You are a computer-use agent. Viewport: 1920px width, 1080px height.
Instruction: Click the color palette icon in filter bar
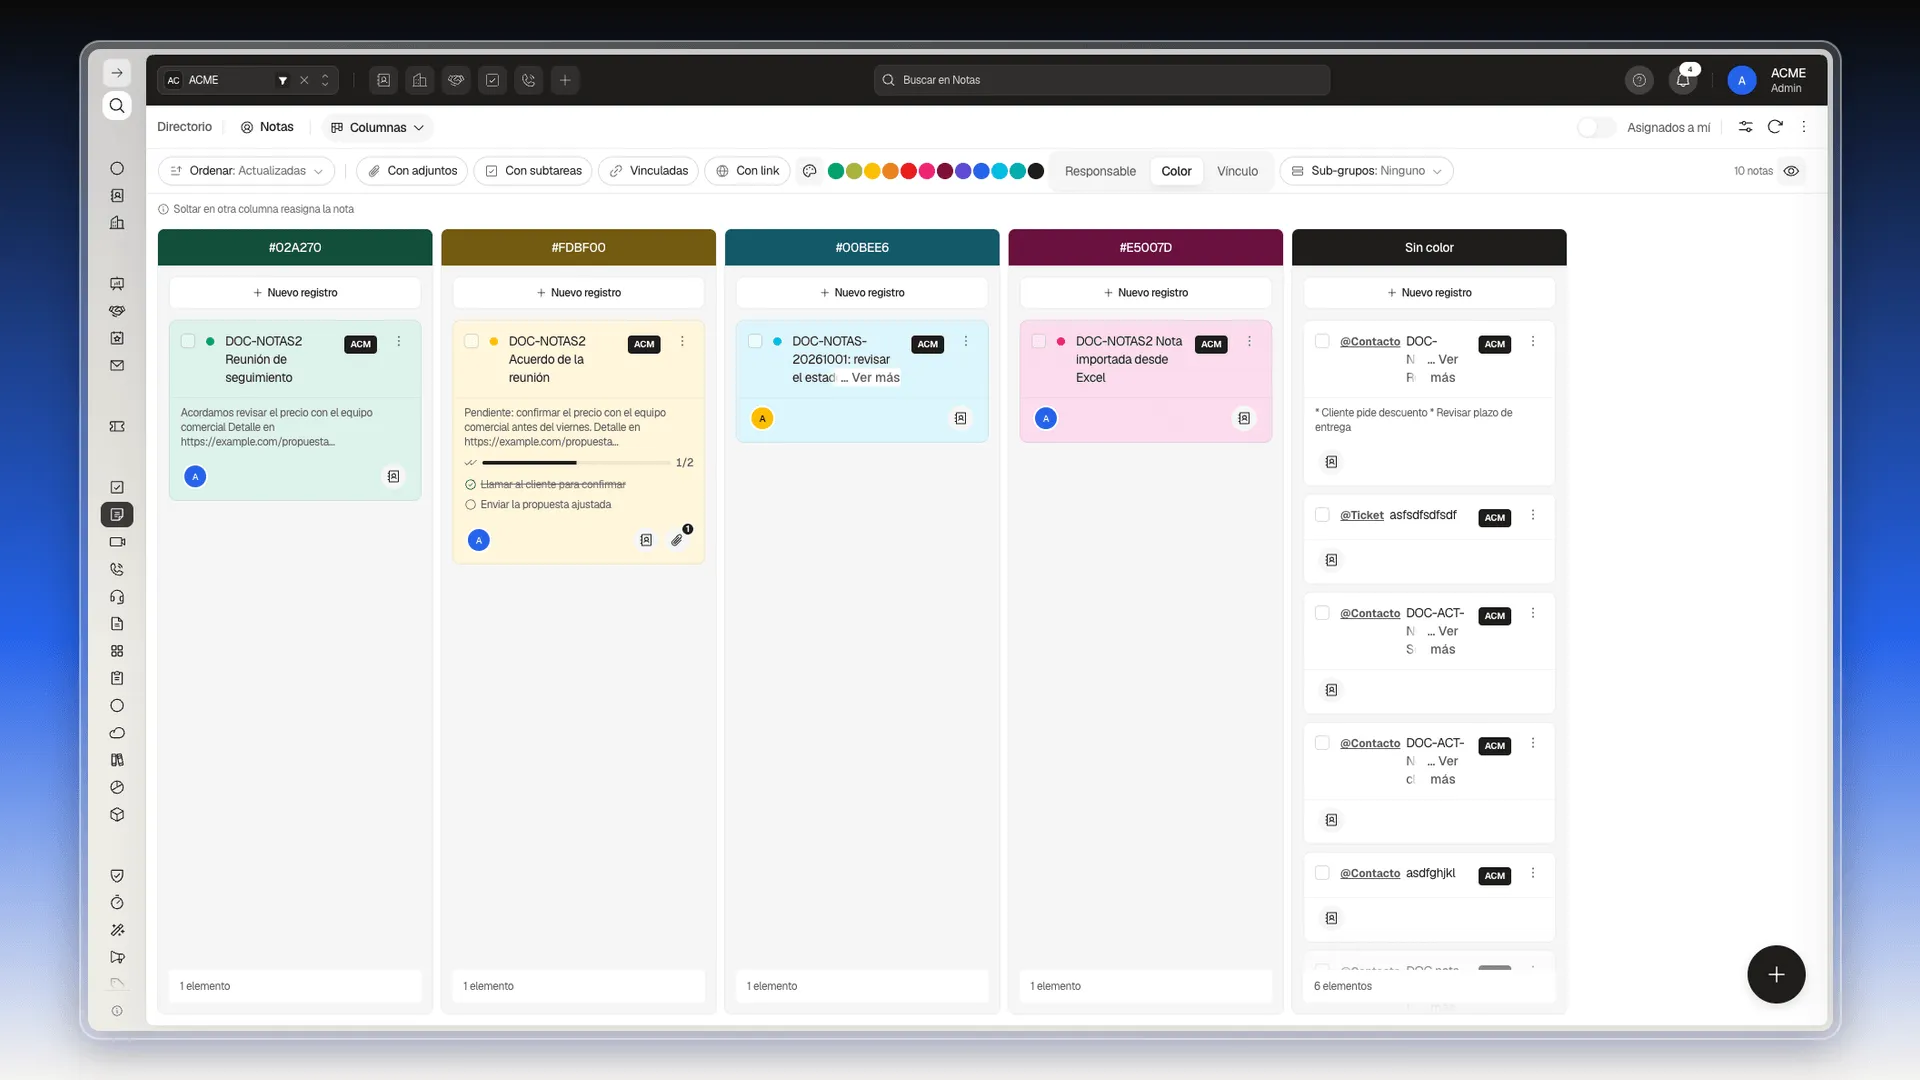pos(810,171)
